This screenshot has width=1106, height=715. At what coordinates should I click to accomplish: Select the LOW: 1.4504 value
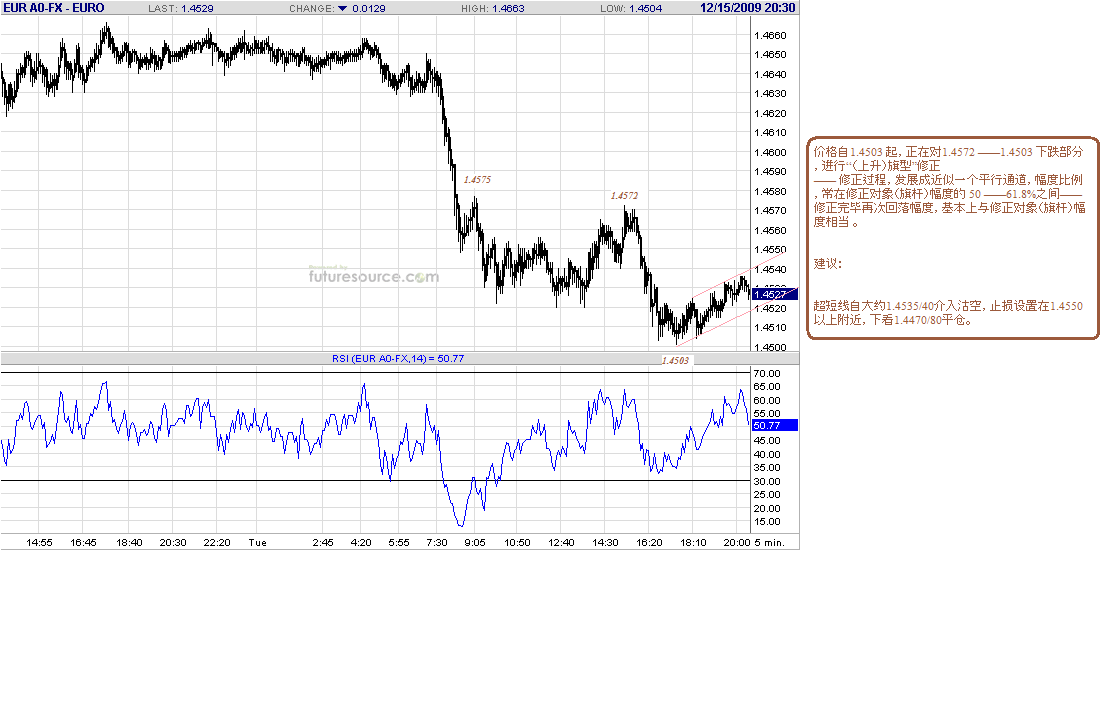point(631,8)
